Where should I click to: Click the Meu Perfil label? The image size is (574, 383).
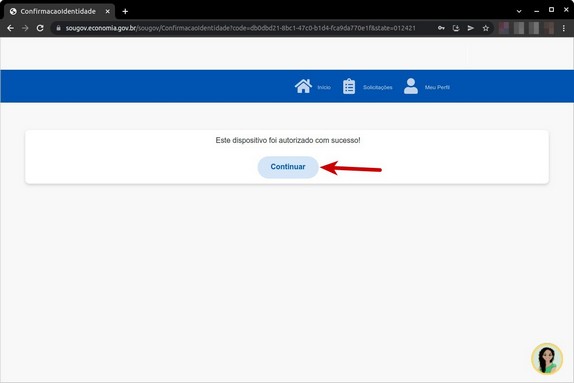click(437, 88)
